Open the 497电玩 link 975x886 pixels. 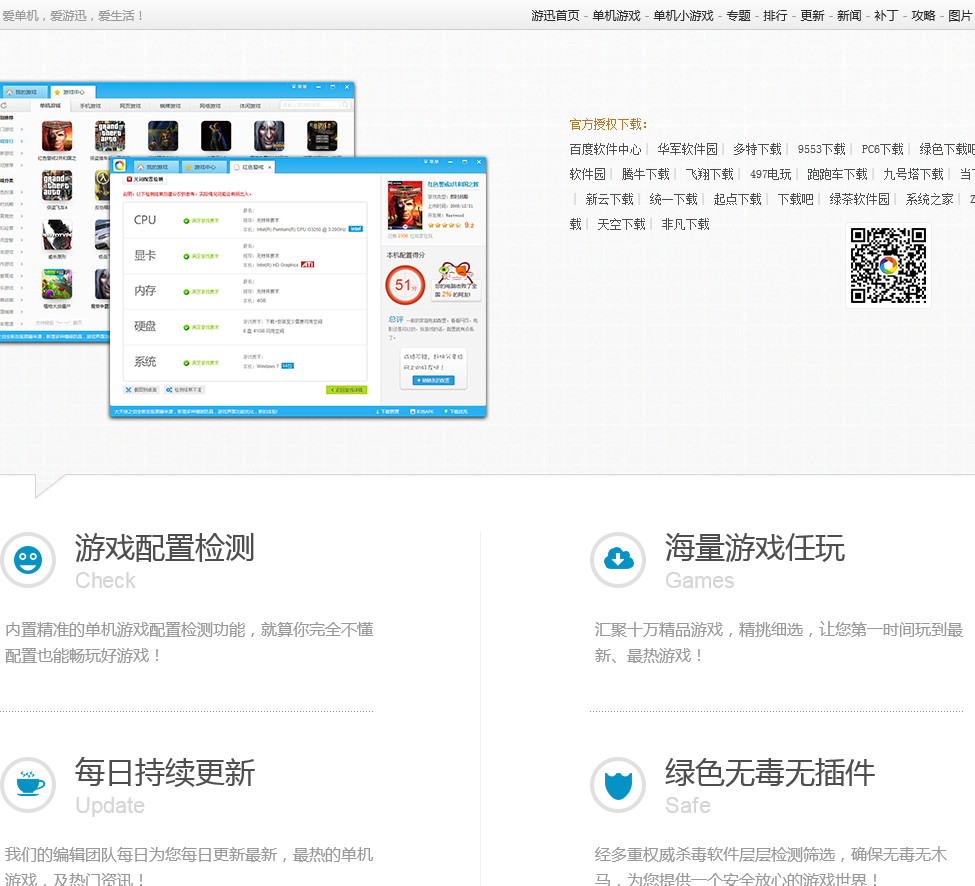(770, 174)
